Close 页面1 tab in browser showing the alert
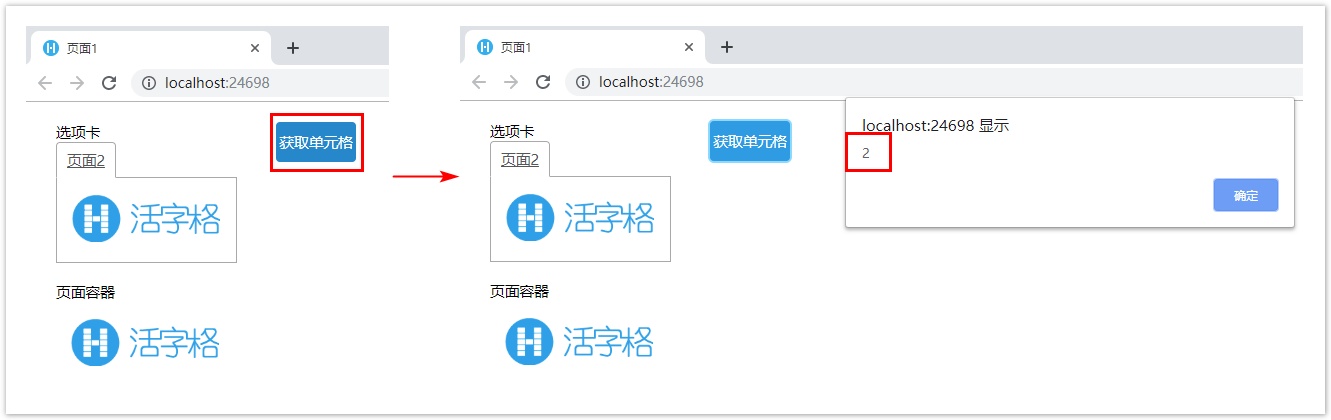Image resolution: width=1331 pixels, height=420 pixels. pyautogui.click(x=689, y=47)
